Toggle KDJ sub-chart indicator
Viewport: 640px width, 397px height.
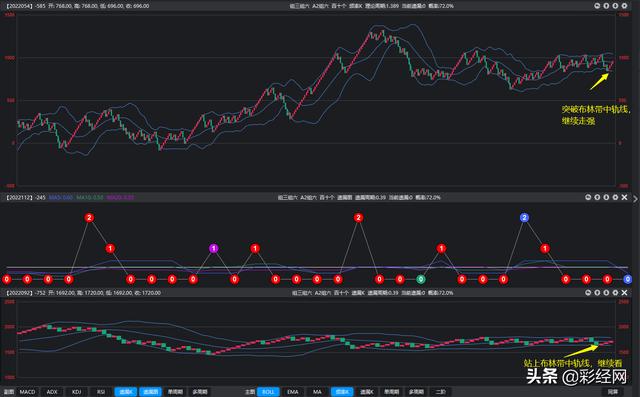point(76,392)
